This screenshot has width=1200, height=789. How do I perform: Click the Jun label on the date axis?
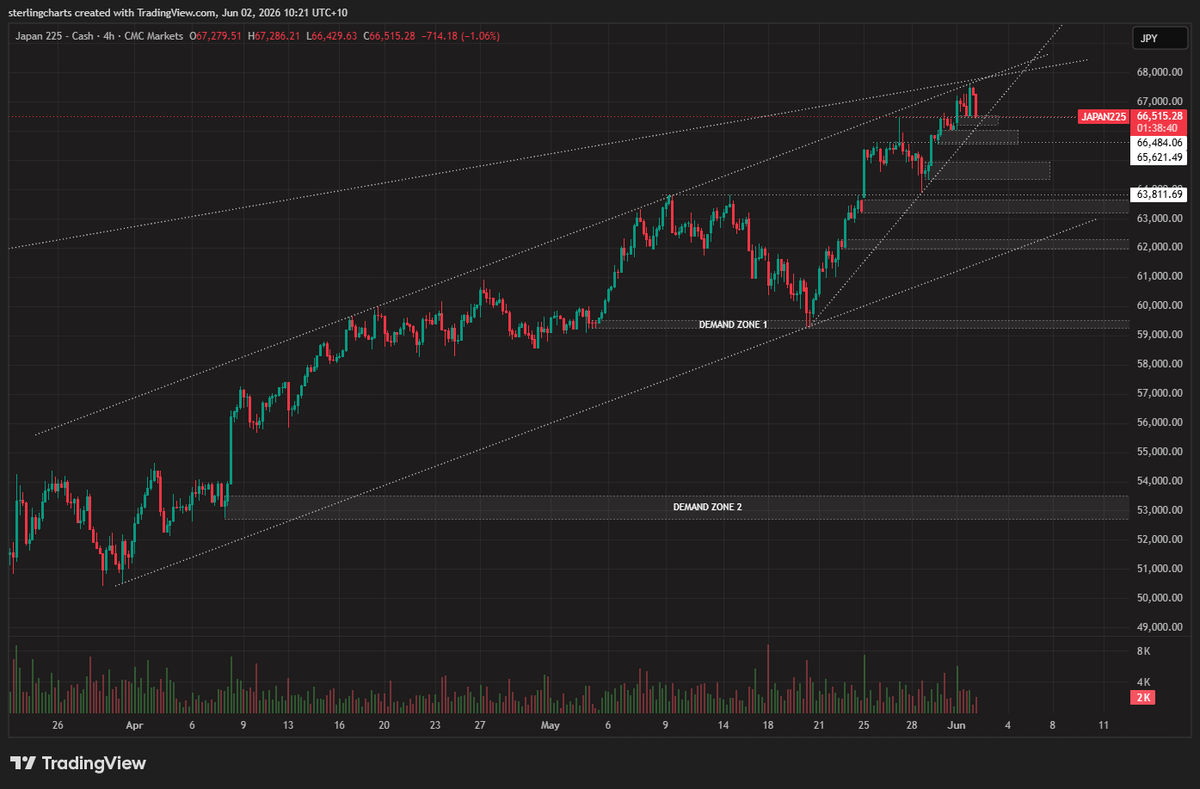[x=955, y=724]
